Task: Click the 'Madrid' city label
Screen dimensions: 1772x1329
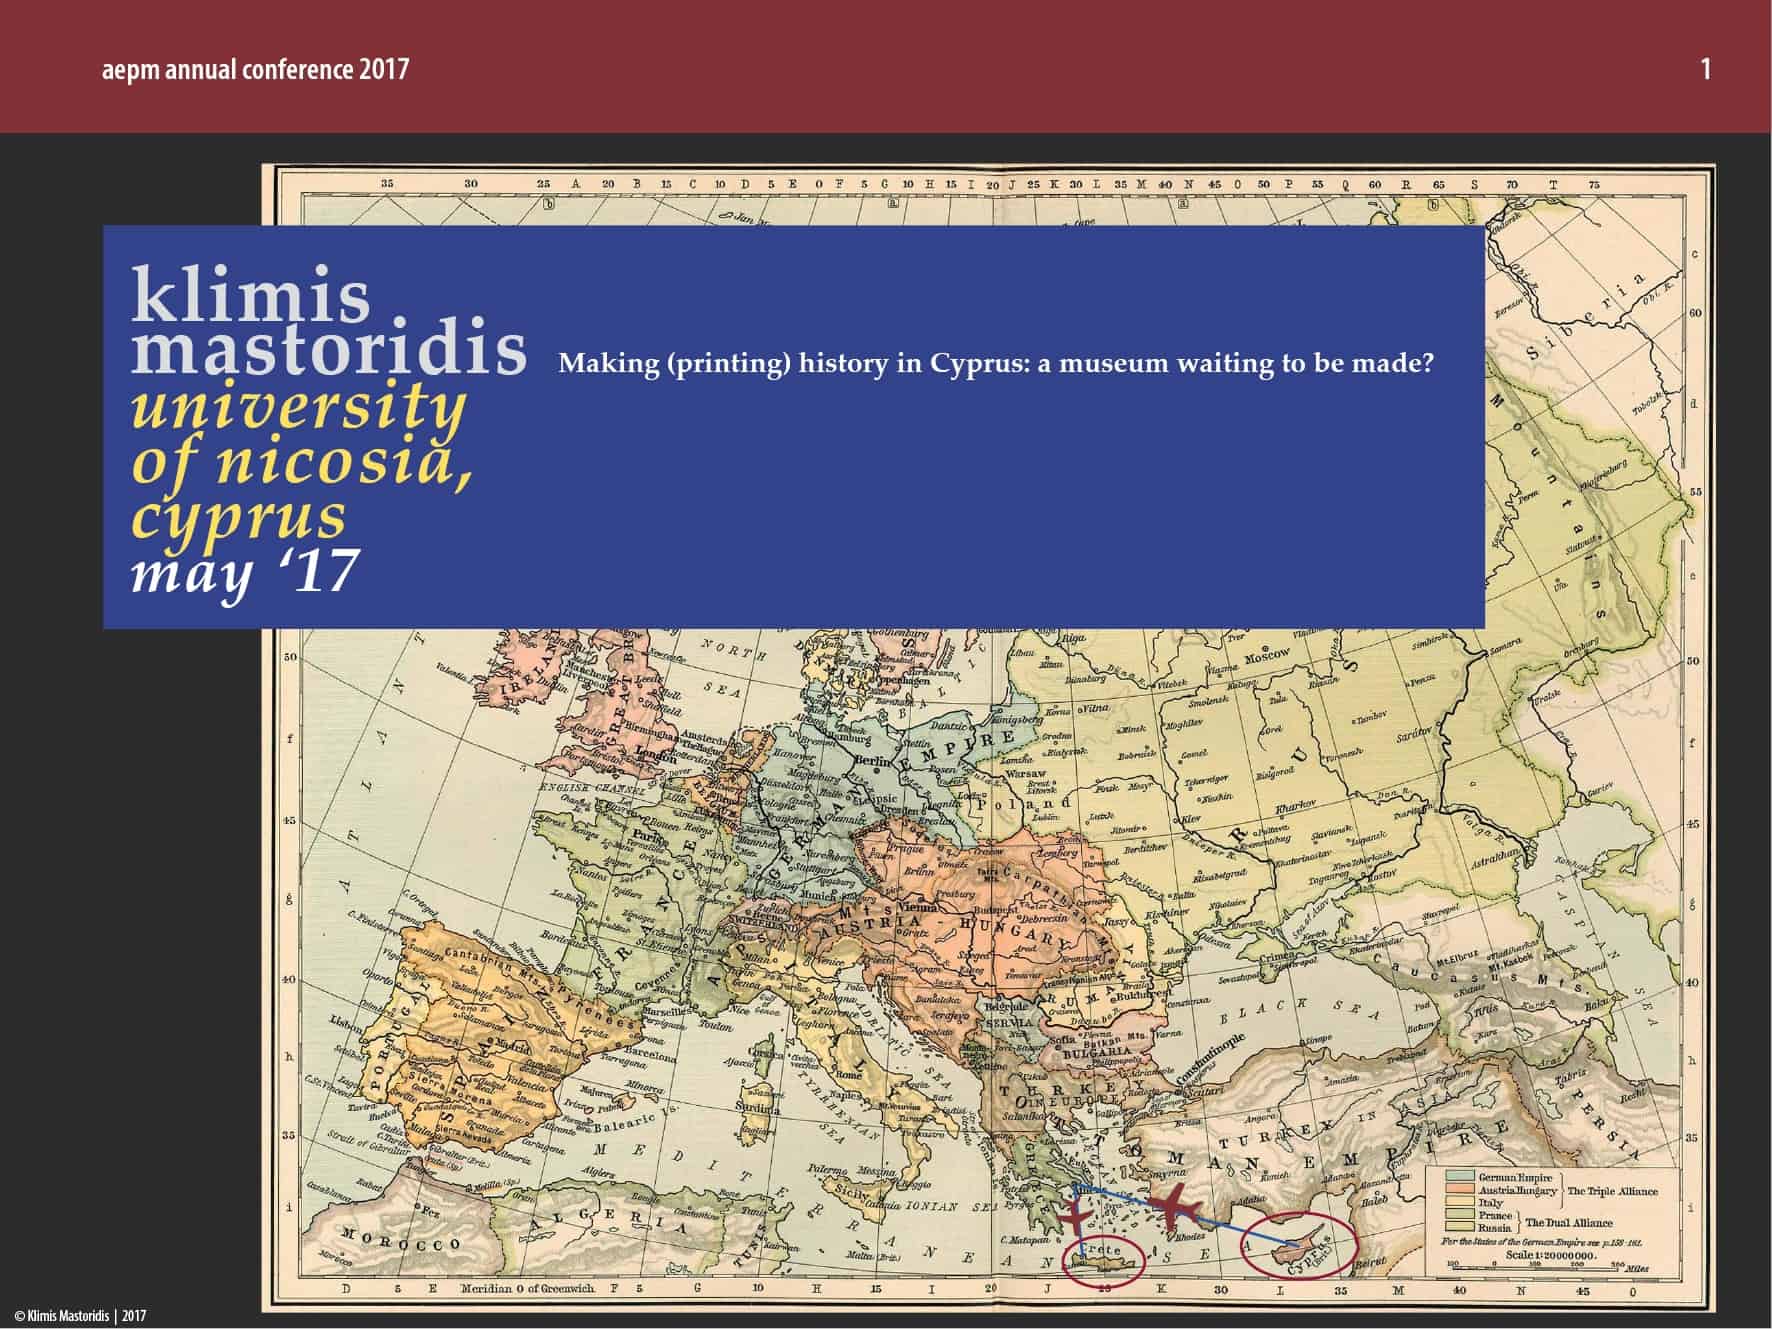Action: (513, 1046)
